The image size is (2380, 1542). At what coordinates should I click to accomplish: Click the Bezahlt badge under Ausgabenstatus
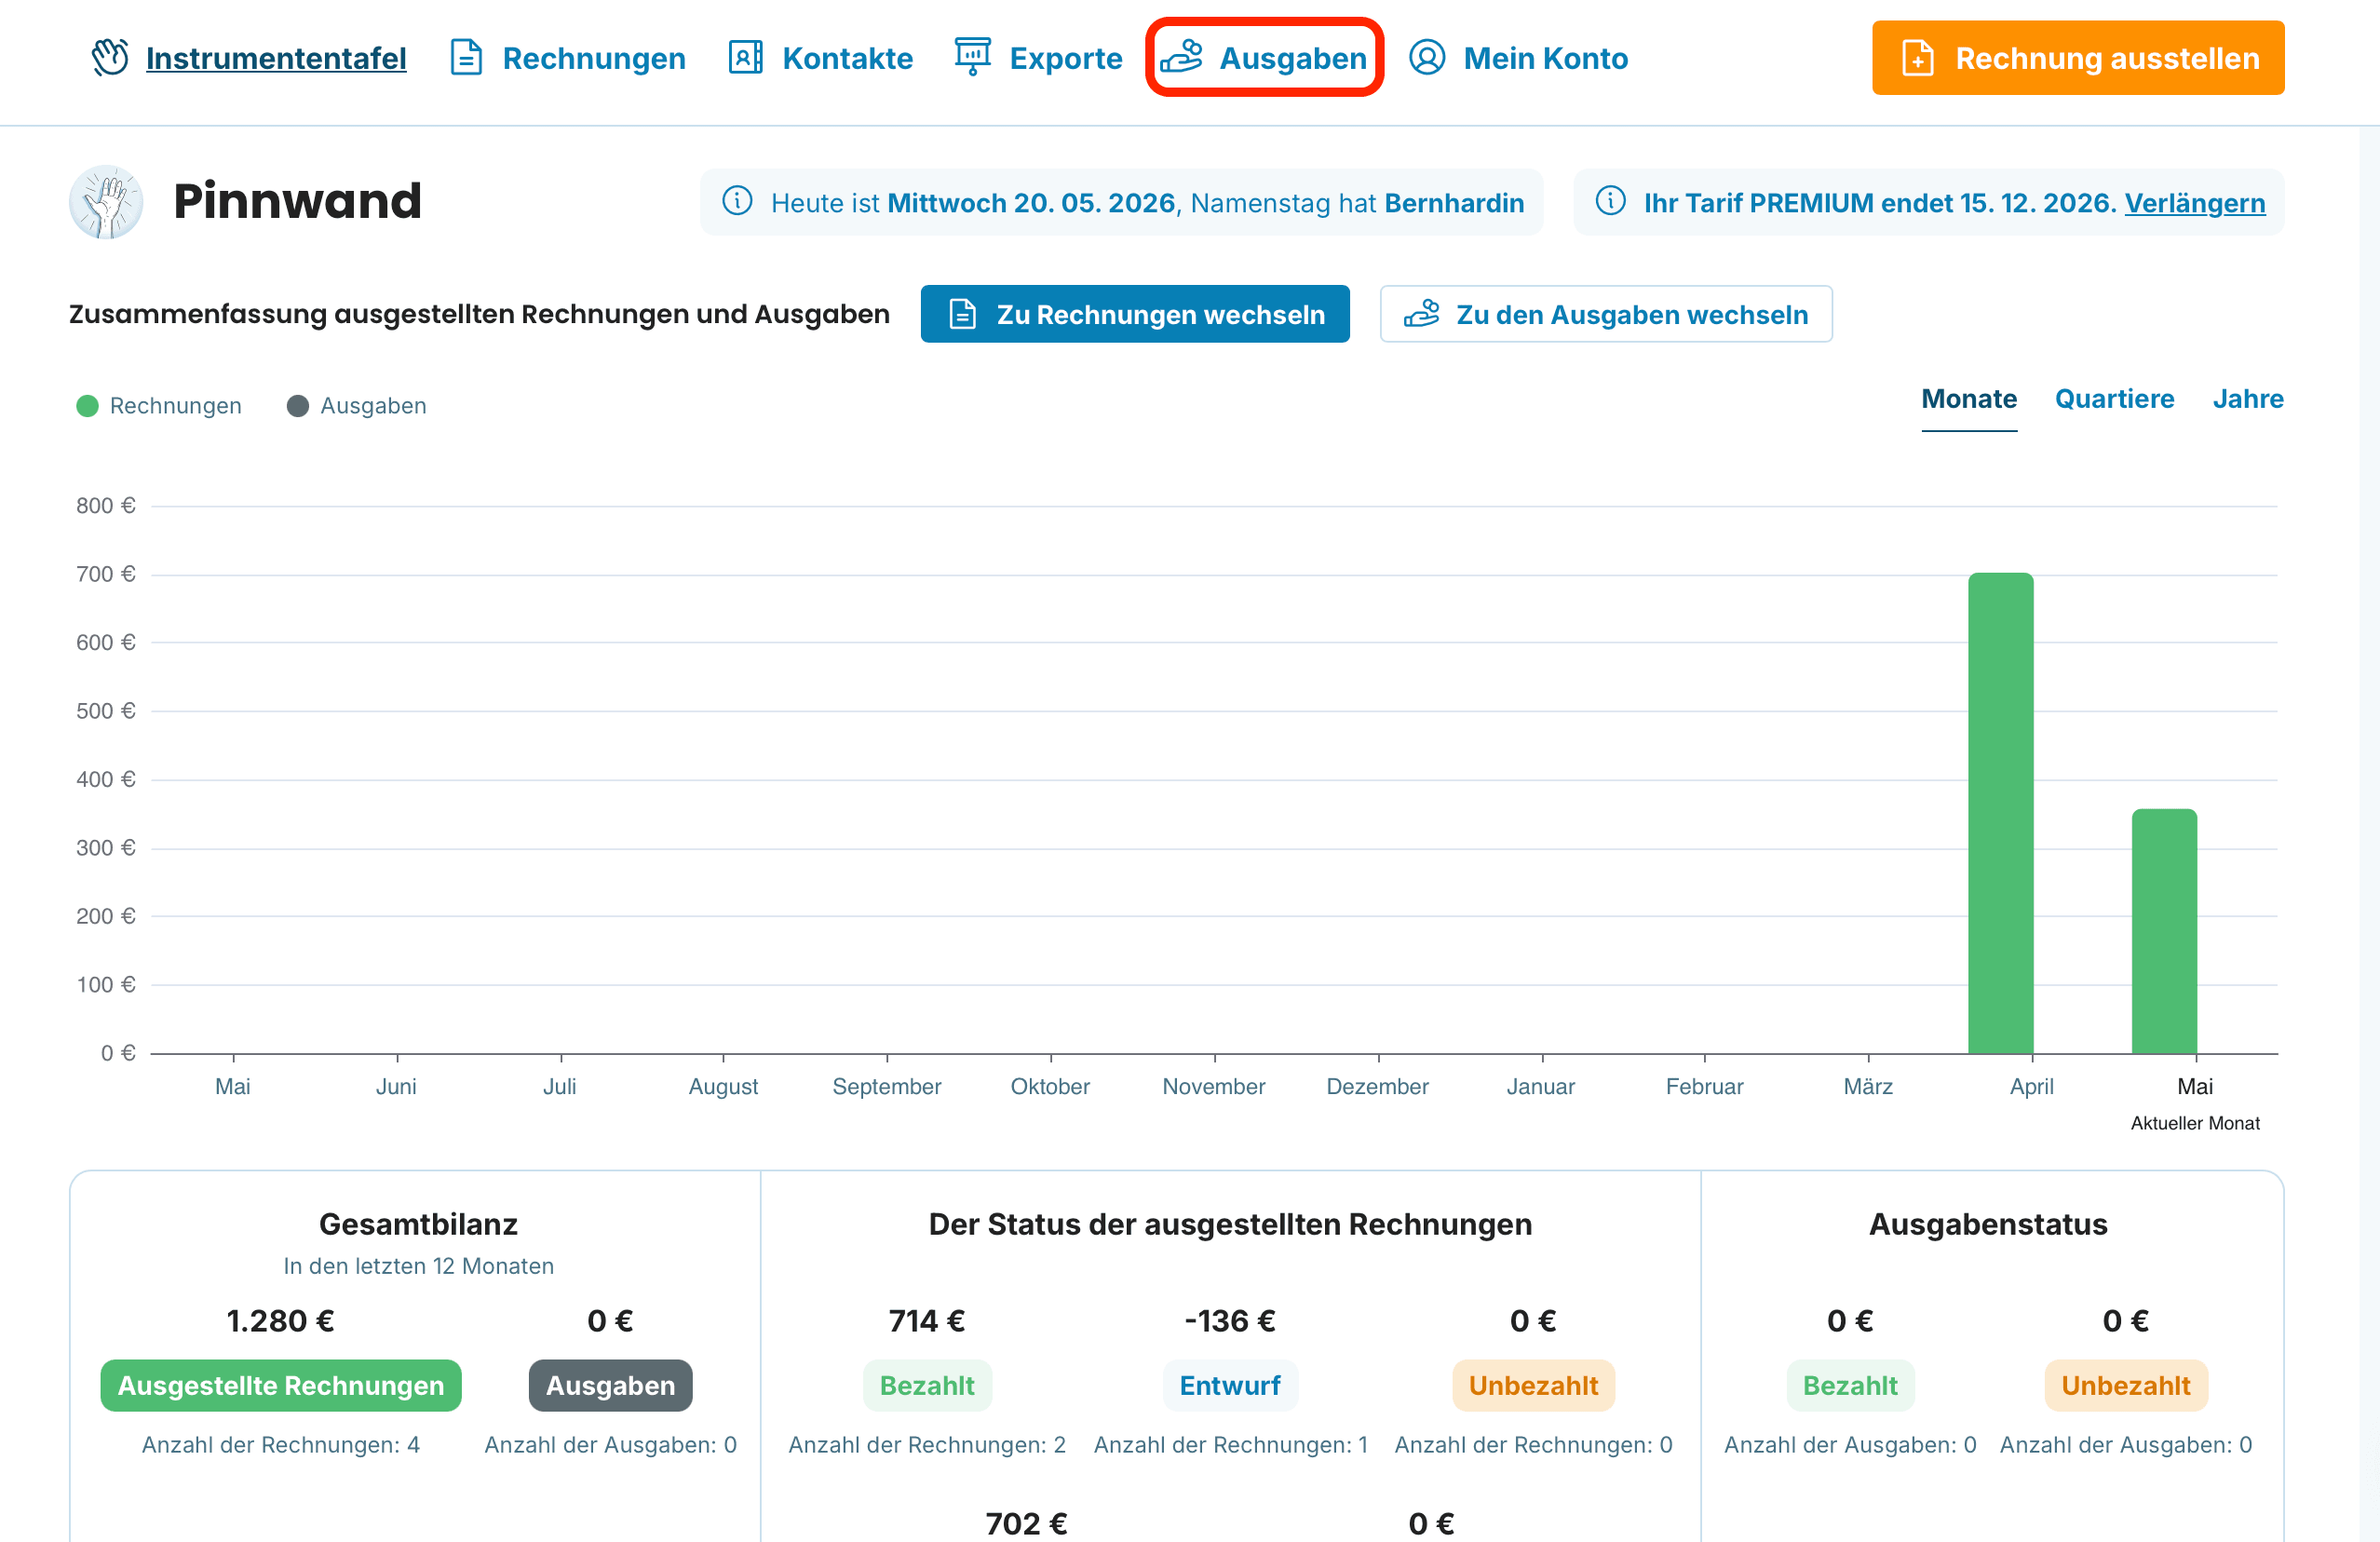pos(1850,1385)
